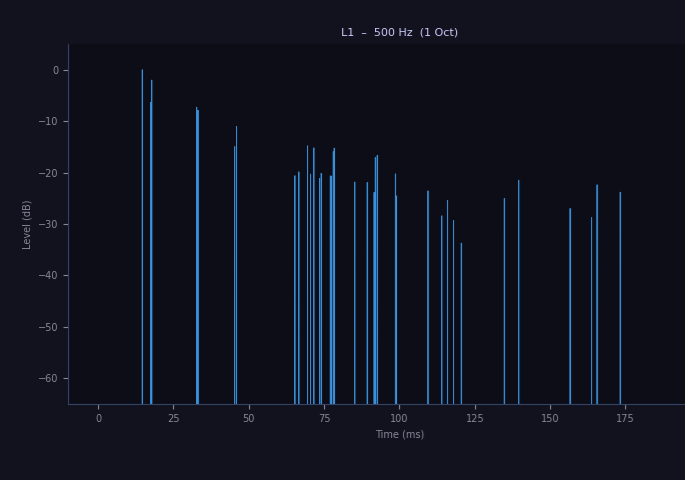Click the 50 tick label on the time axis

pyautogui.click(x=249, y=418)
